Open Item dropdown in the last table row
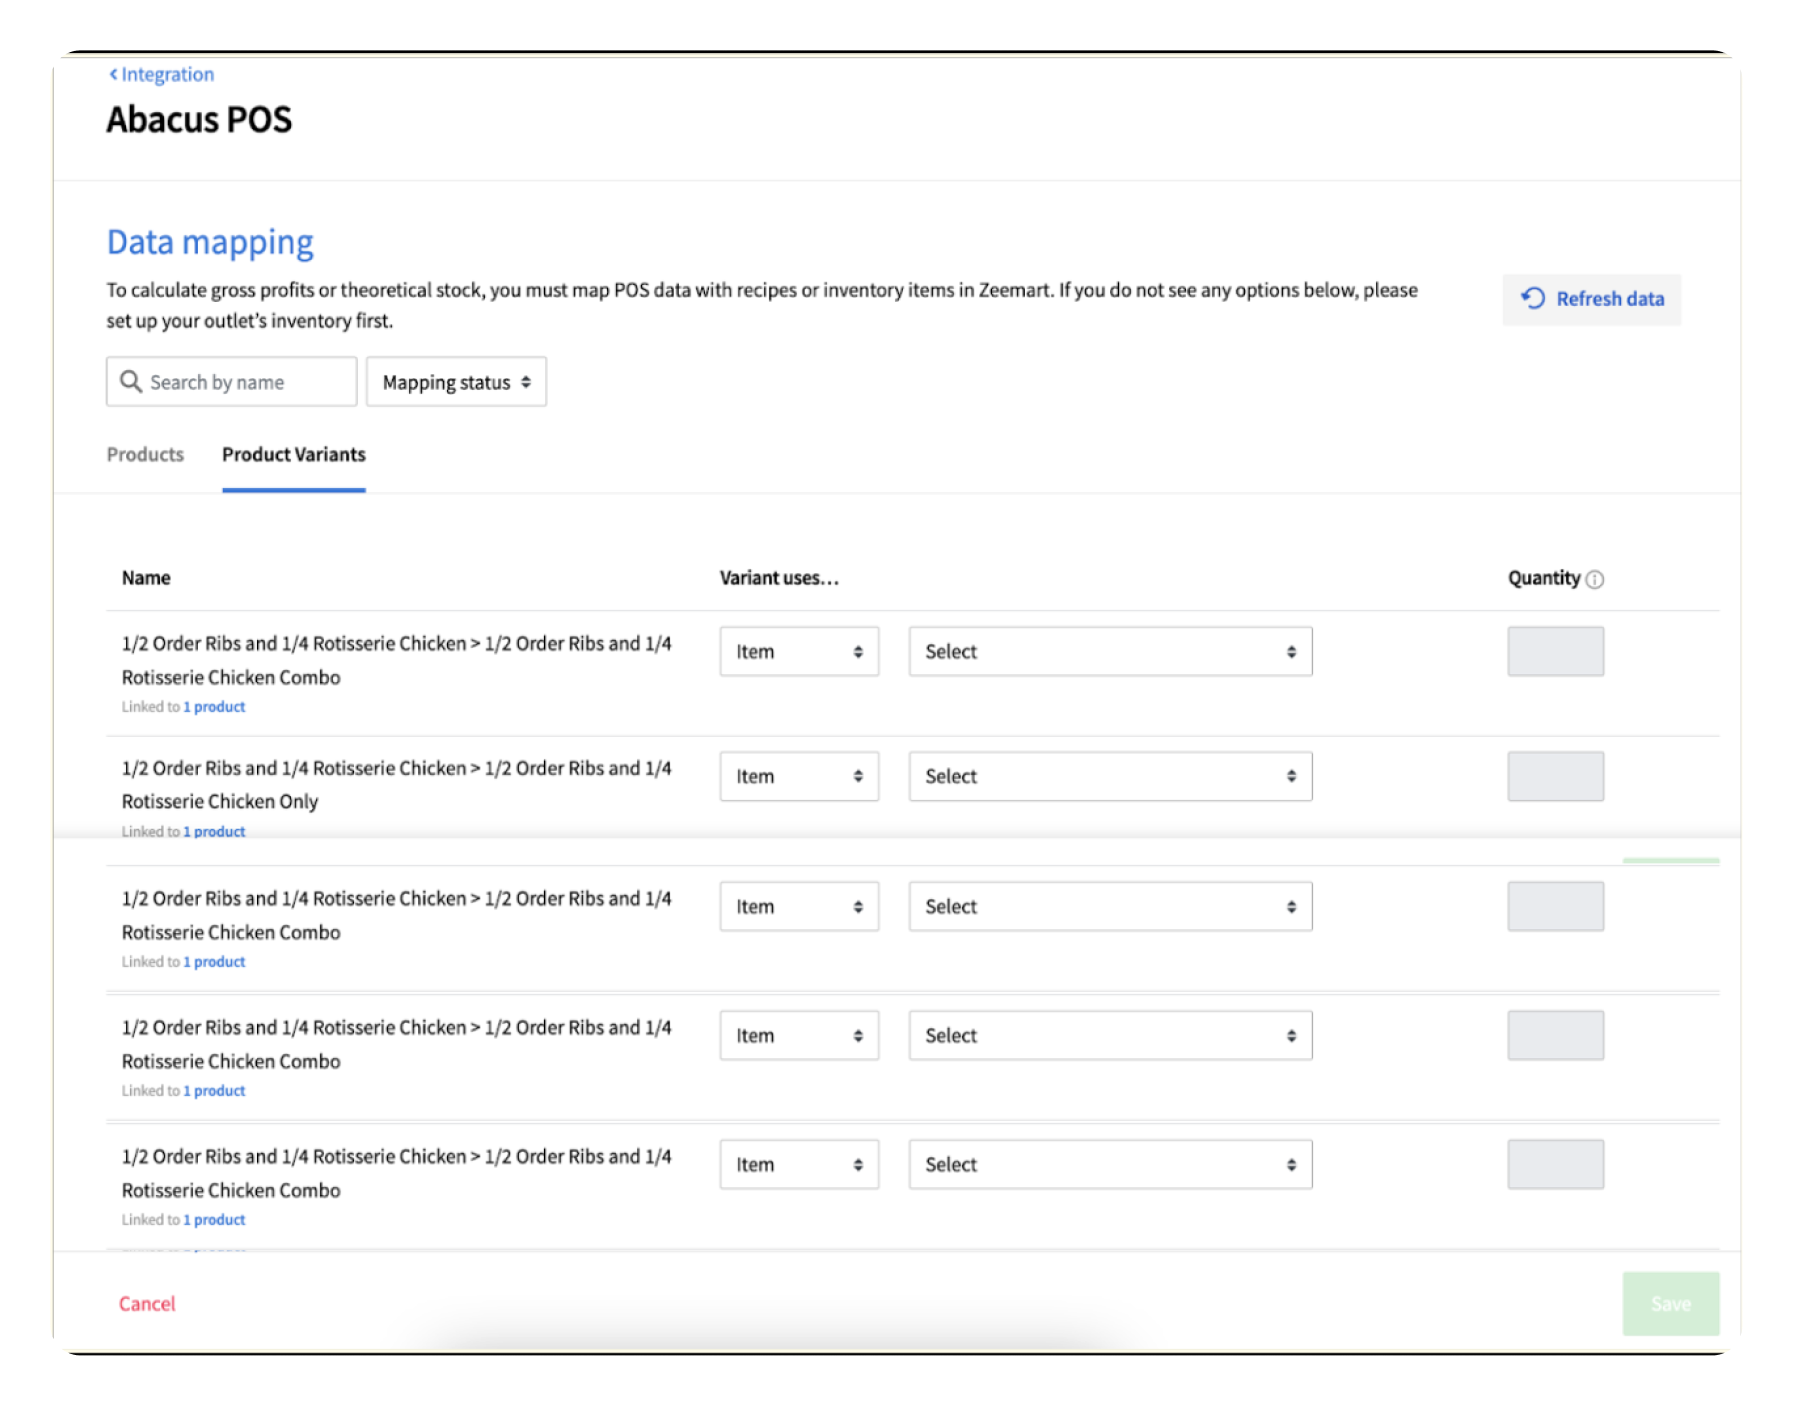Screen dimensions: 1797x1410 (x=799, y=1164)
